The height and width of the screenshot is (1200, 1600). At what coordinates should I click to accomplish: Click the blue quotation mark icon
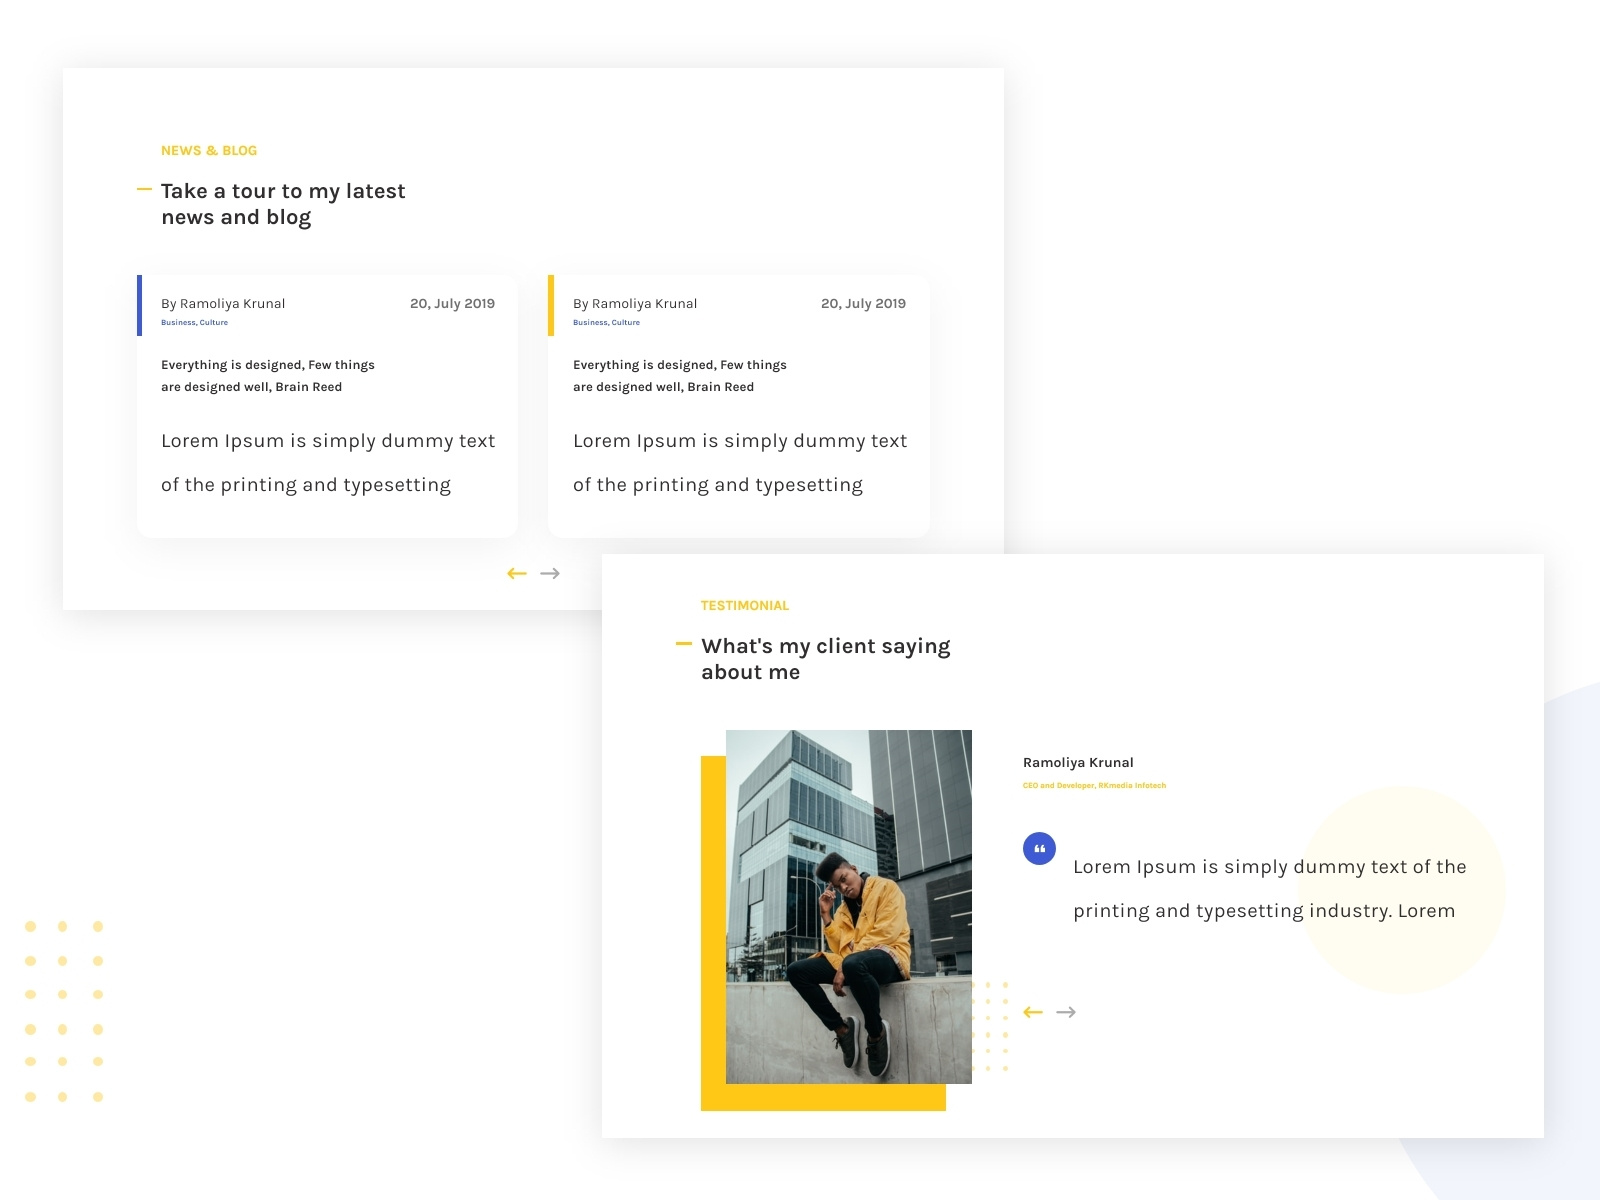[1040, 848]
